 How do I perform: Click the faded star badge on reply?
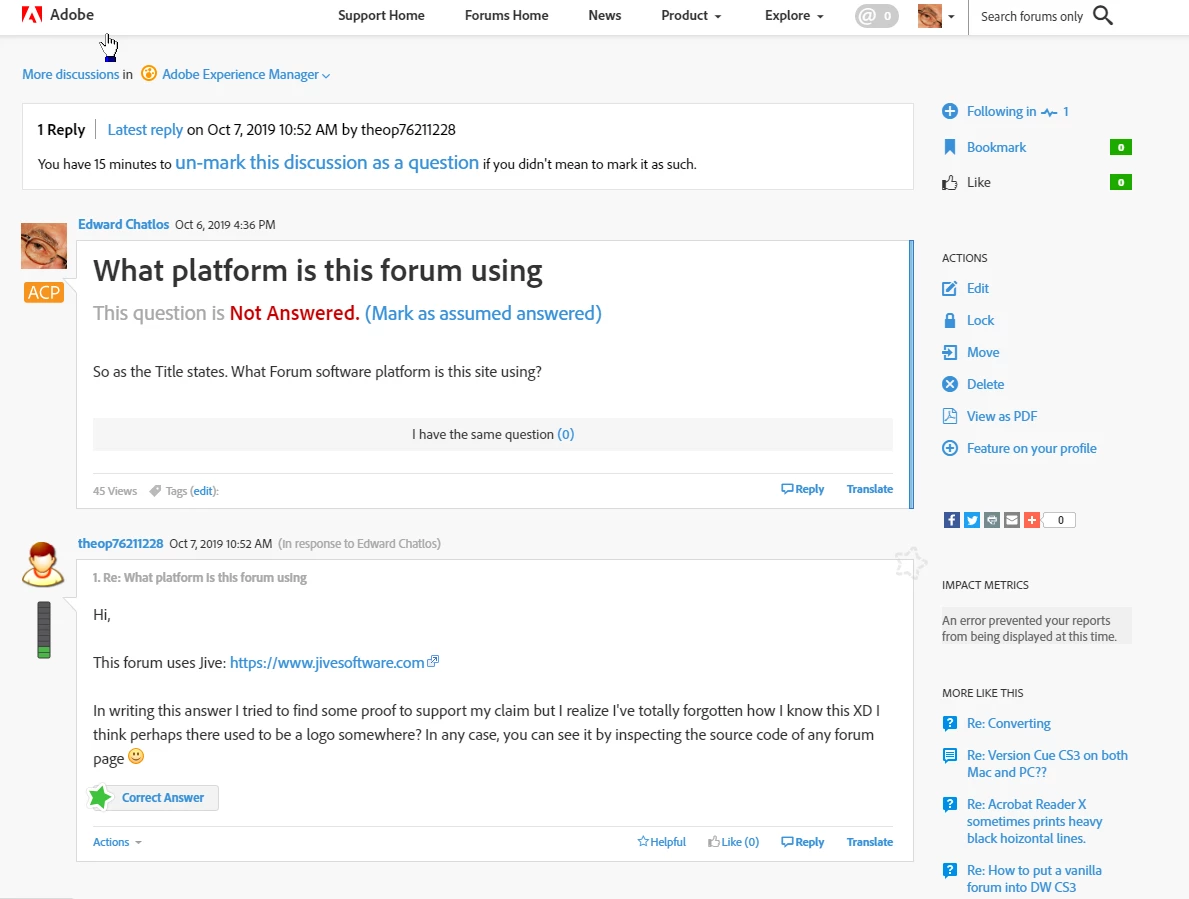[x=910, y=563]
